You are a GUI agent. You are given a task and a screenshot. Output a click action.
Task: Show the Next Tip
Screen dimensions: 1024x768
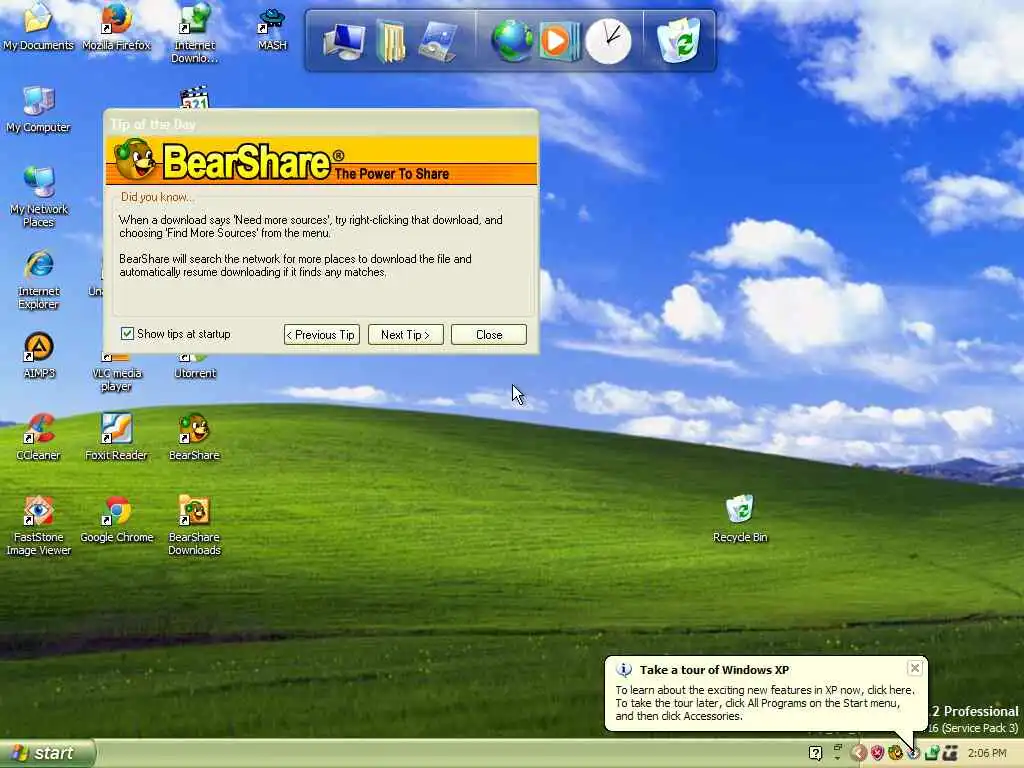tap(406, 334)
